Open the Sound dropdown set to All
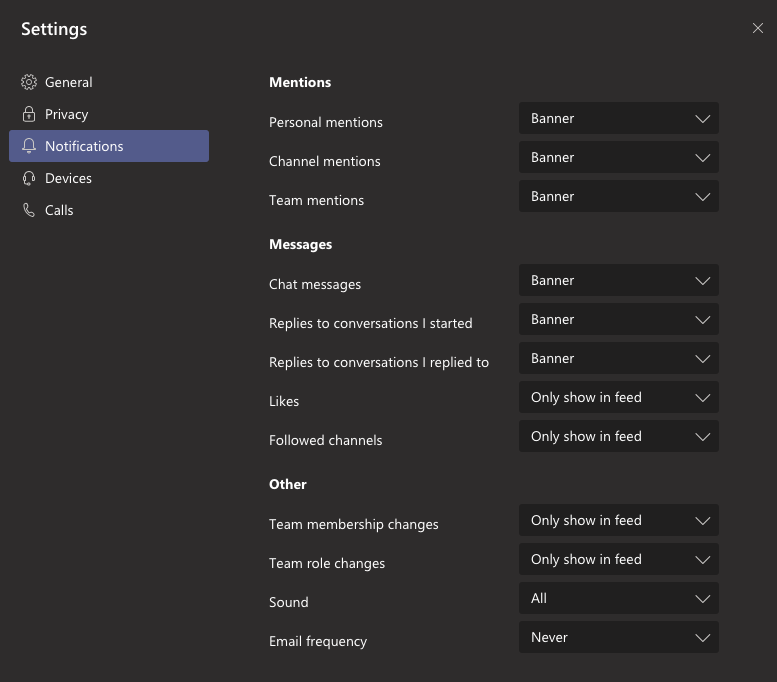 click(618, 598)
